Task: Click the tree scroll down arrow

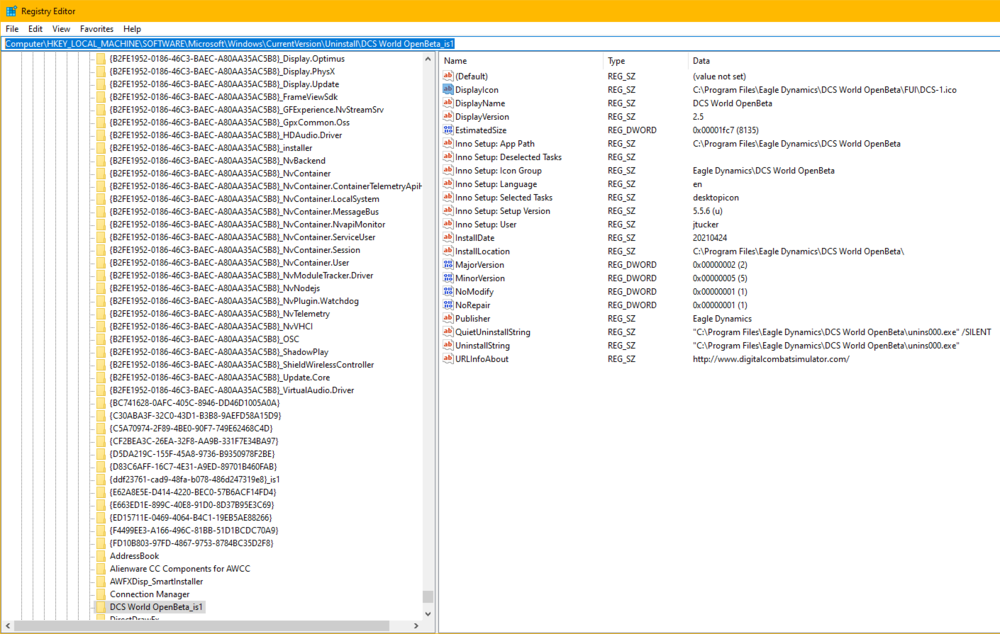Action: pos(428,614)
